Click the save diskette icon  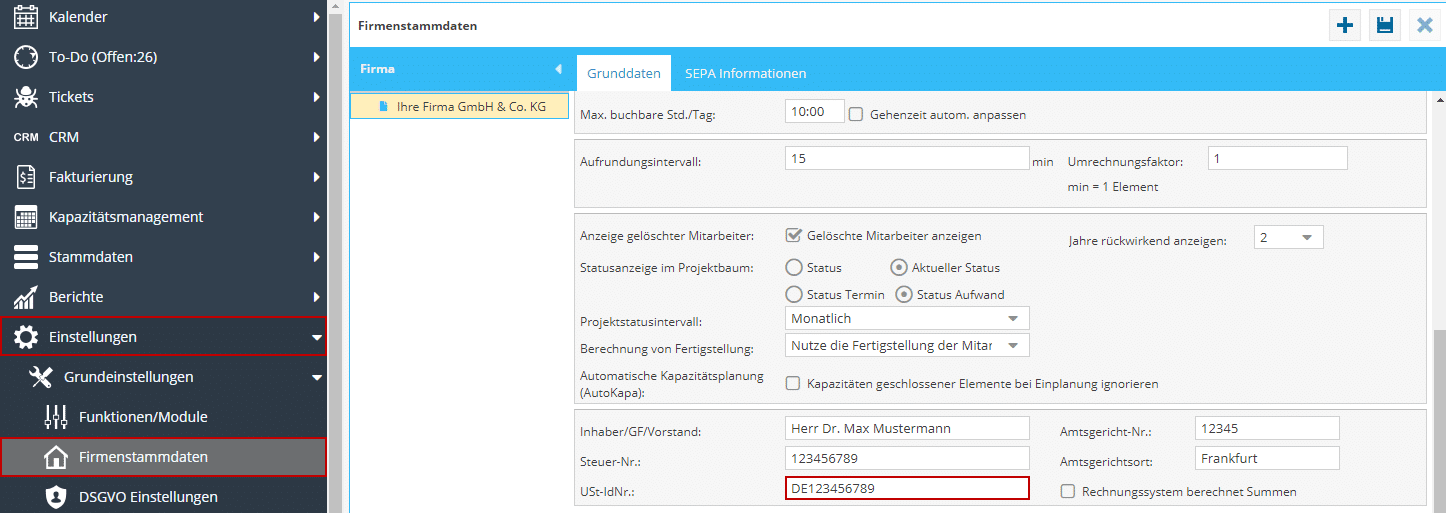click(x=1385, y=26)
